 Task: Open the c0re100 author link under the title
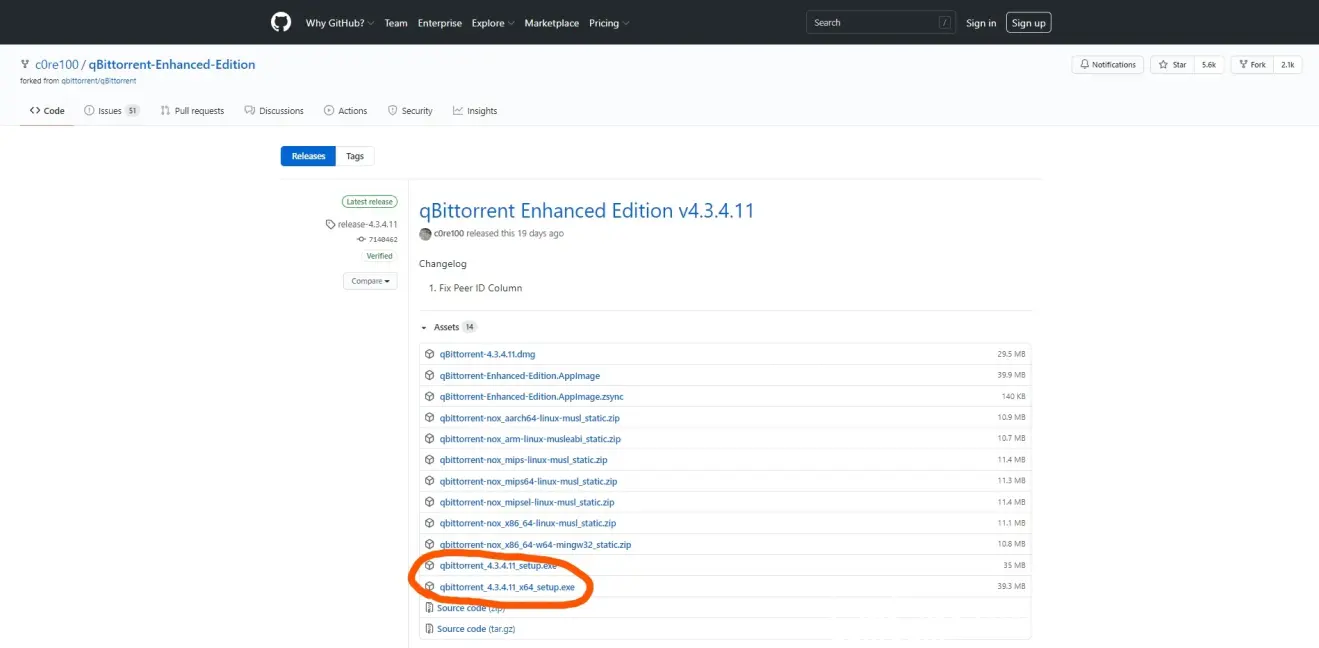(449, 233)
